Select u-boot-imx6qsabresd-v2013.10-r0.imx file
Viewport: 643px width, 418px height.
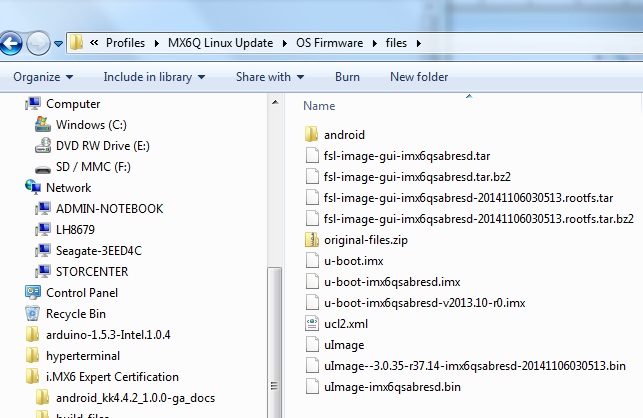[424, 303]
